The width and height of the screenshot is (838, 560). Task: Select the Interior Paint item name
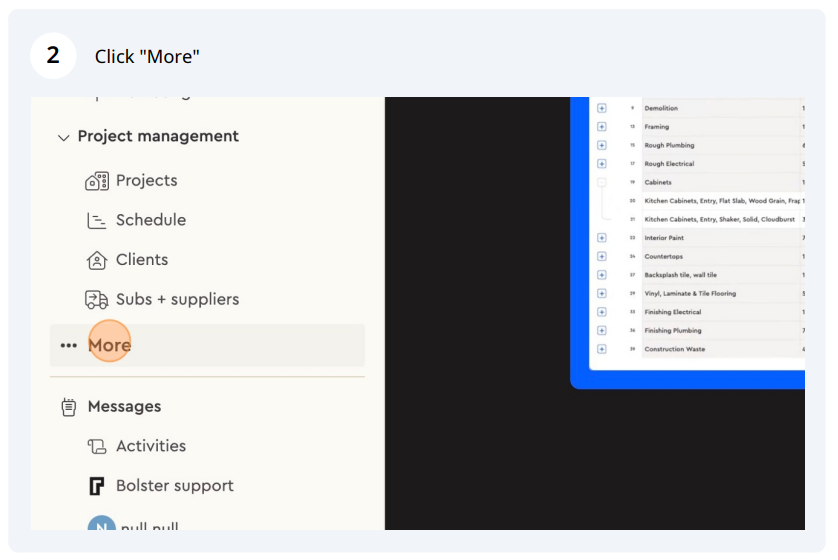coord(664,238)
